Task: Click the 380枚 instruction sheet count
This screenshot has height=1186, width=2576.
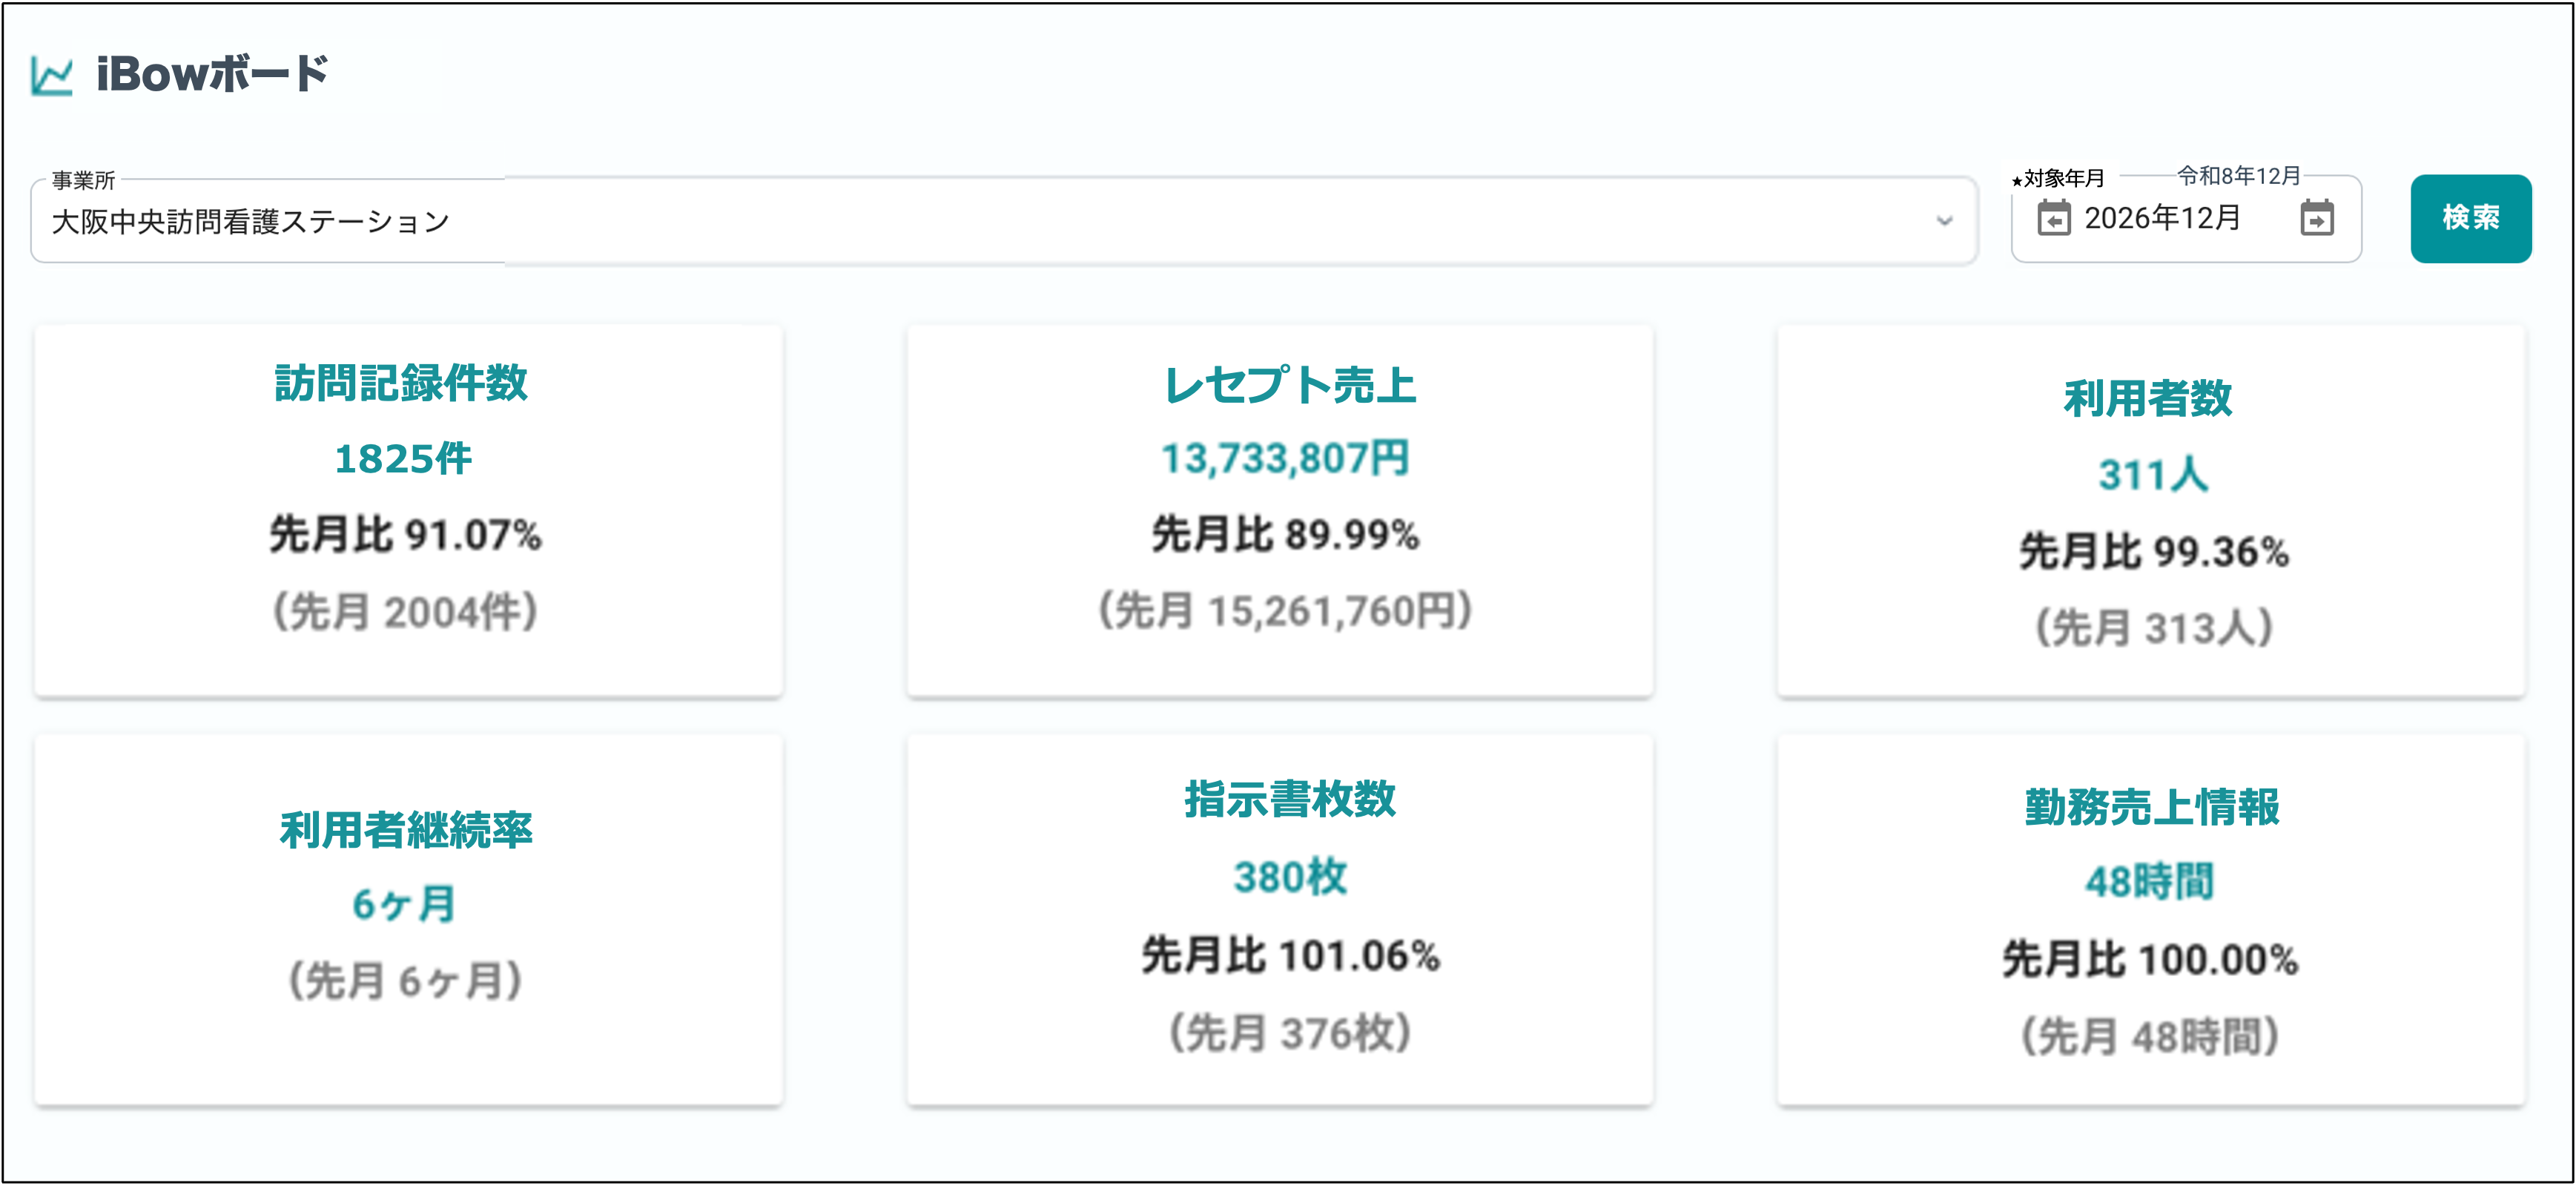Action: click(1290, 877)
